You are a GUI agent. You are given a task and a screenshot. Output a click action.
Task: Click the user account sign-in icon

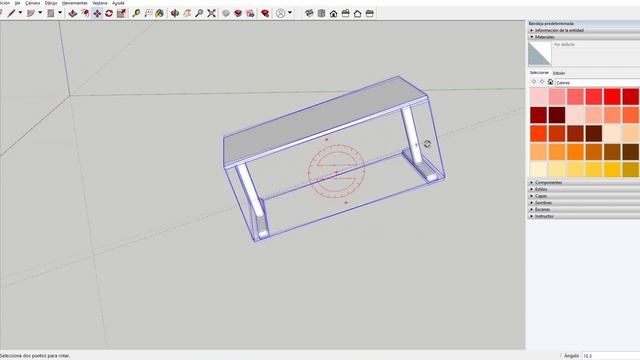(x=280, y=13)
